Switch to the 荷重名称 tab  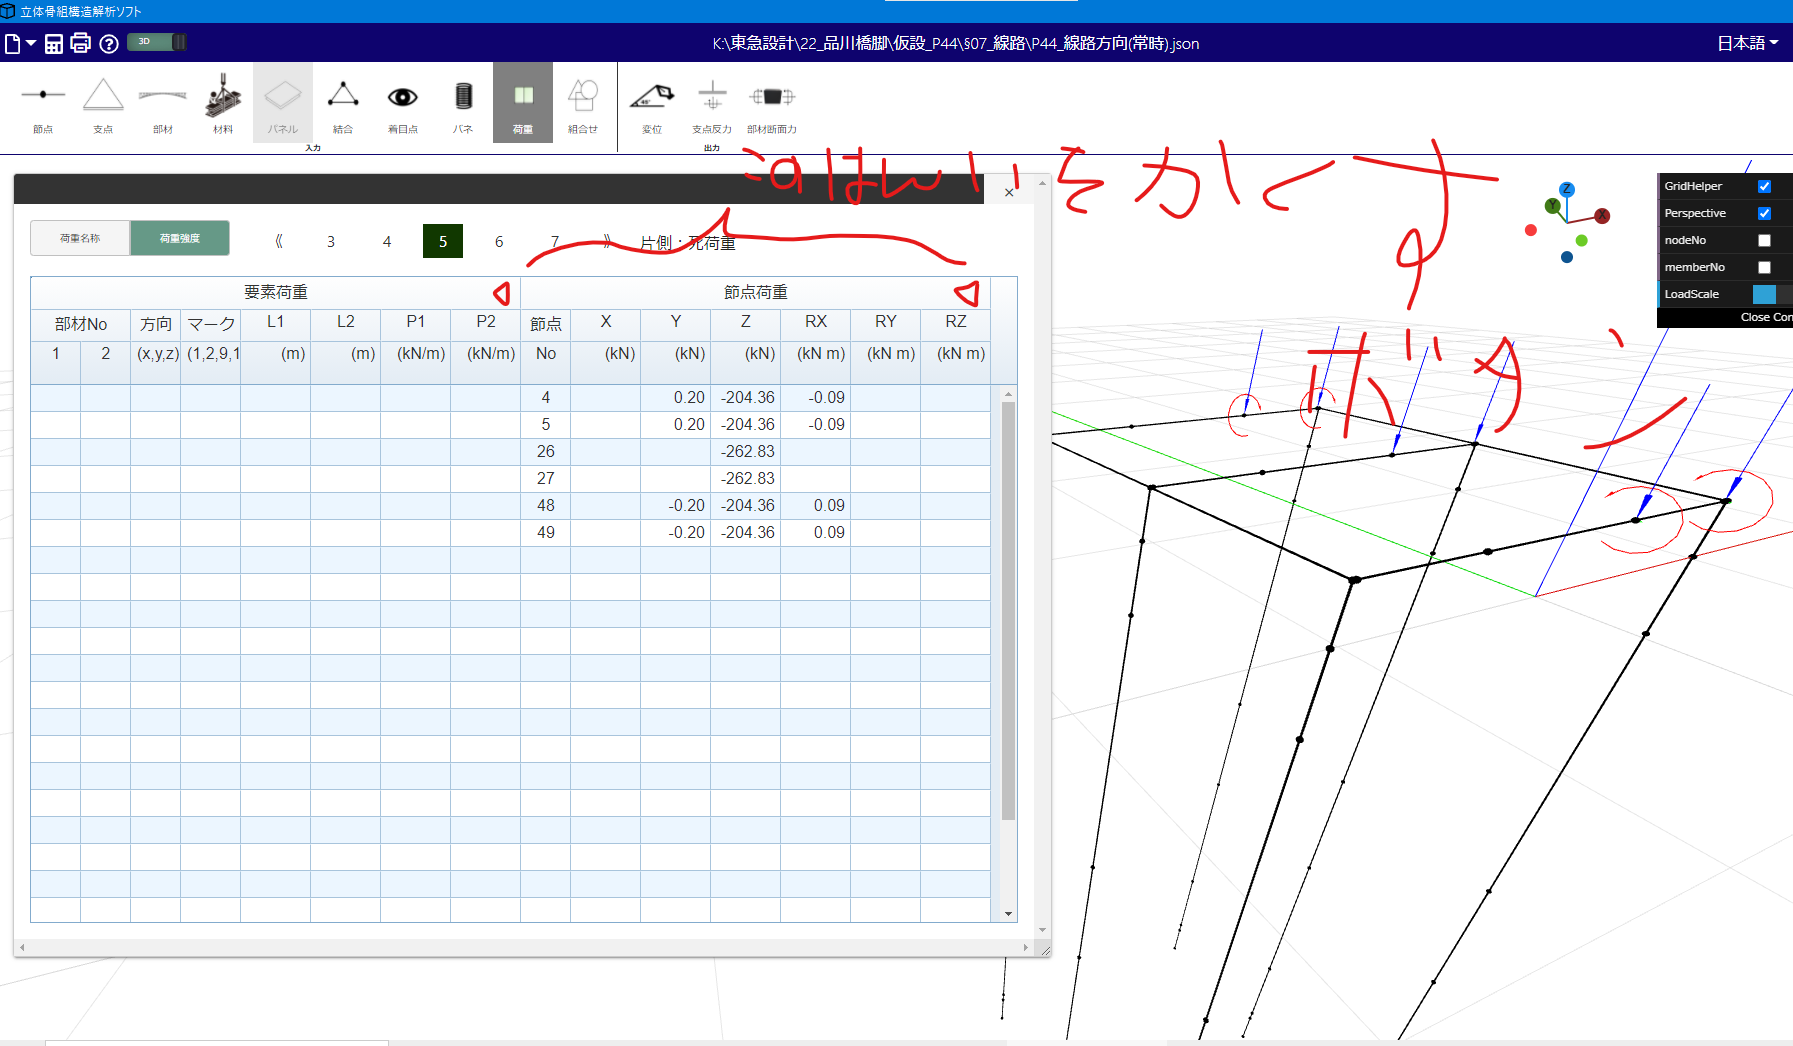pyautogui.click(x=80, y=238)
